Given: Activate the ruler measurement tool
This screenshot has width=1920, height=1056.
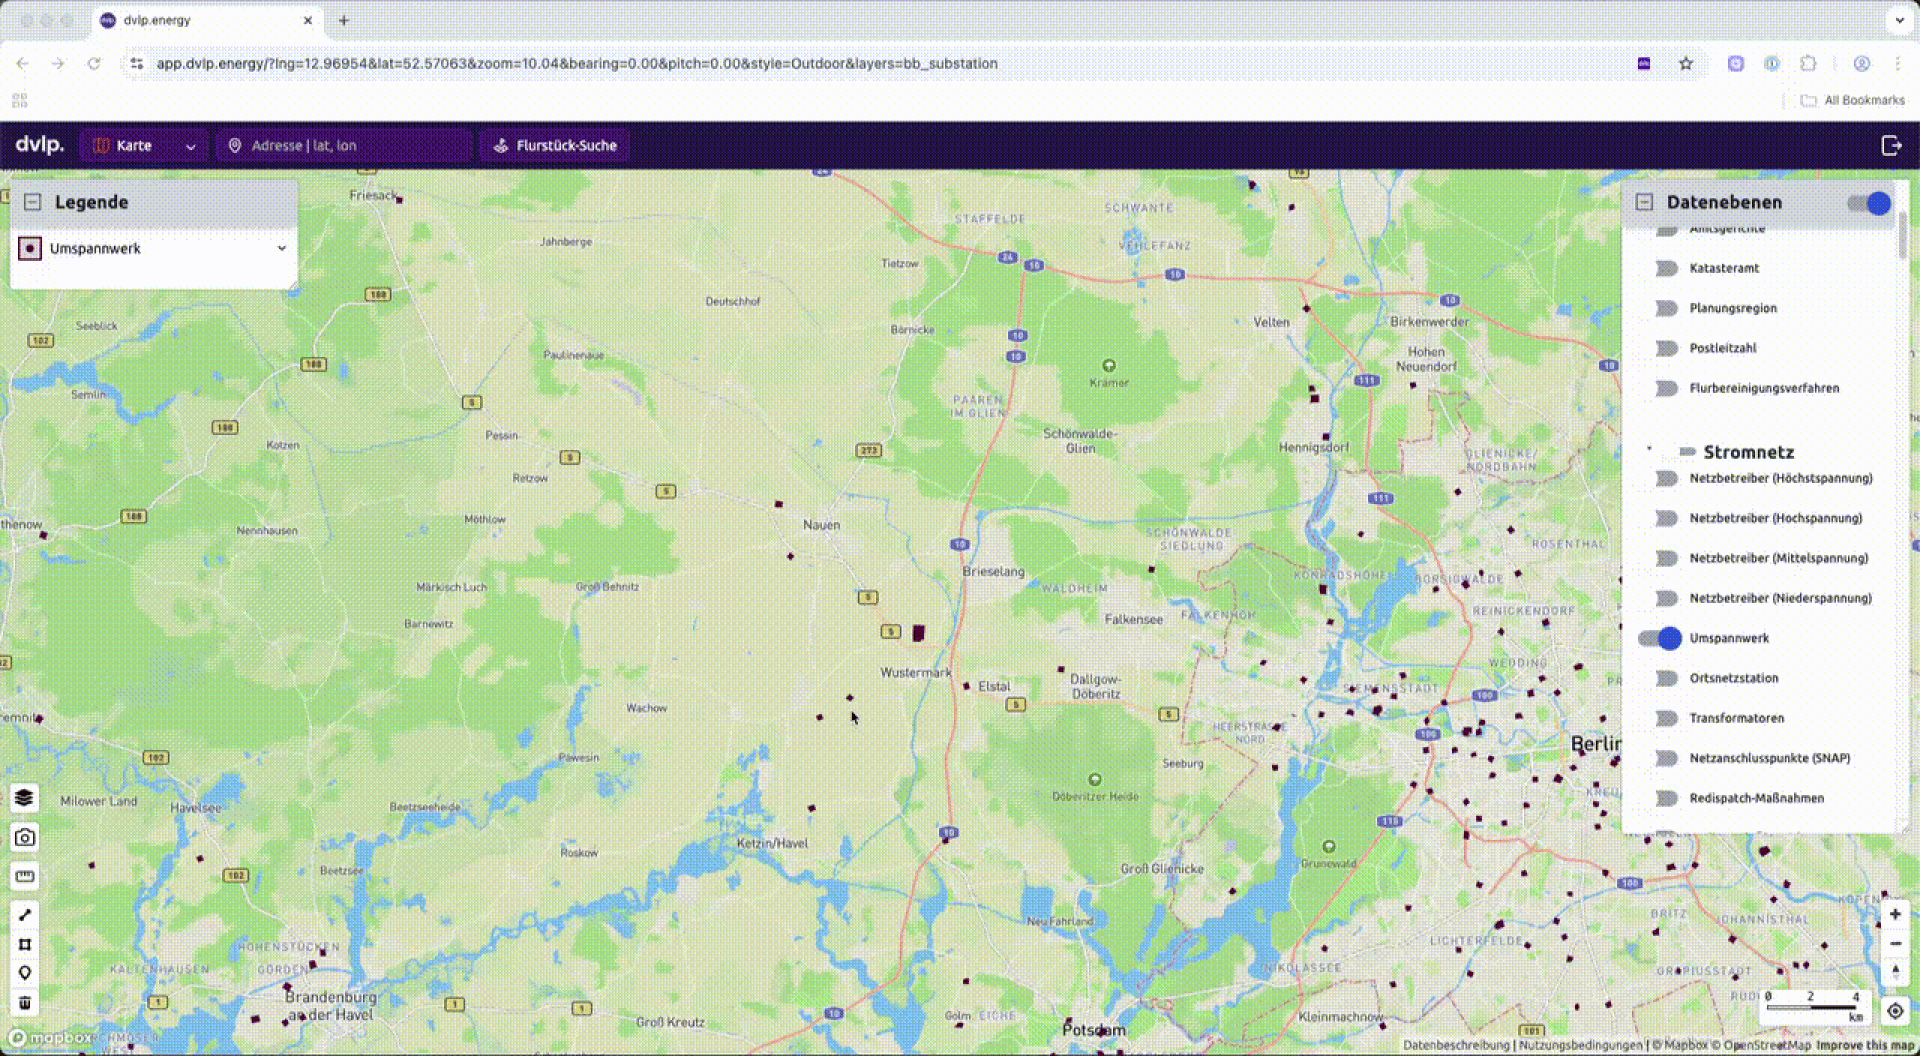Looking at the screenshot, I should [25, 876].
